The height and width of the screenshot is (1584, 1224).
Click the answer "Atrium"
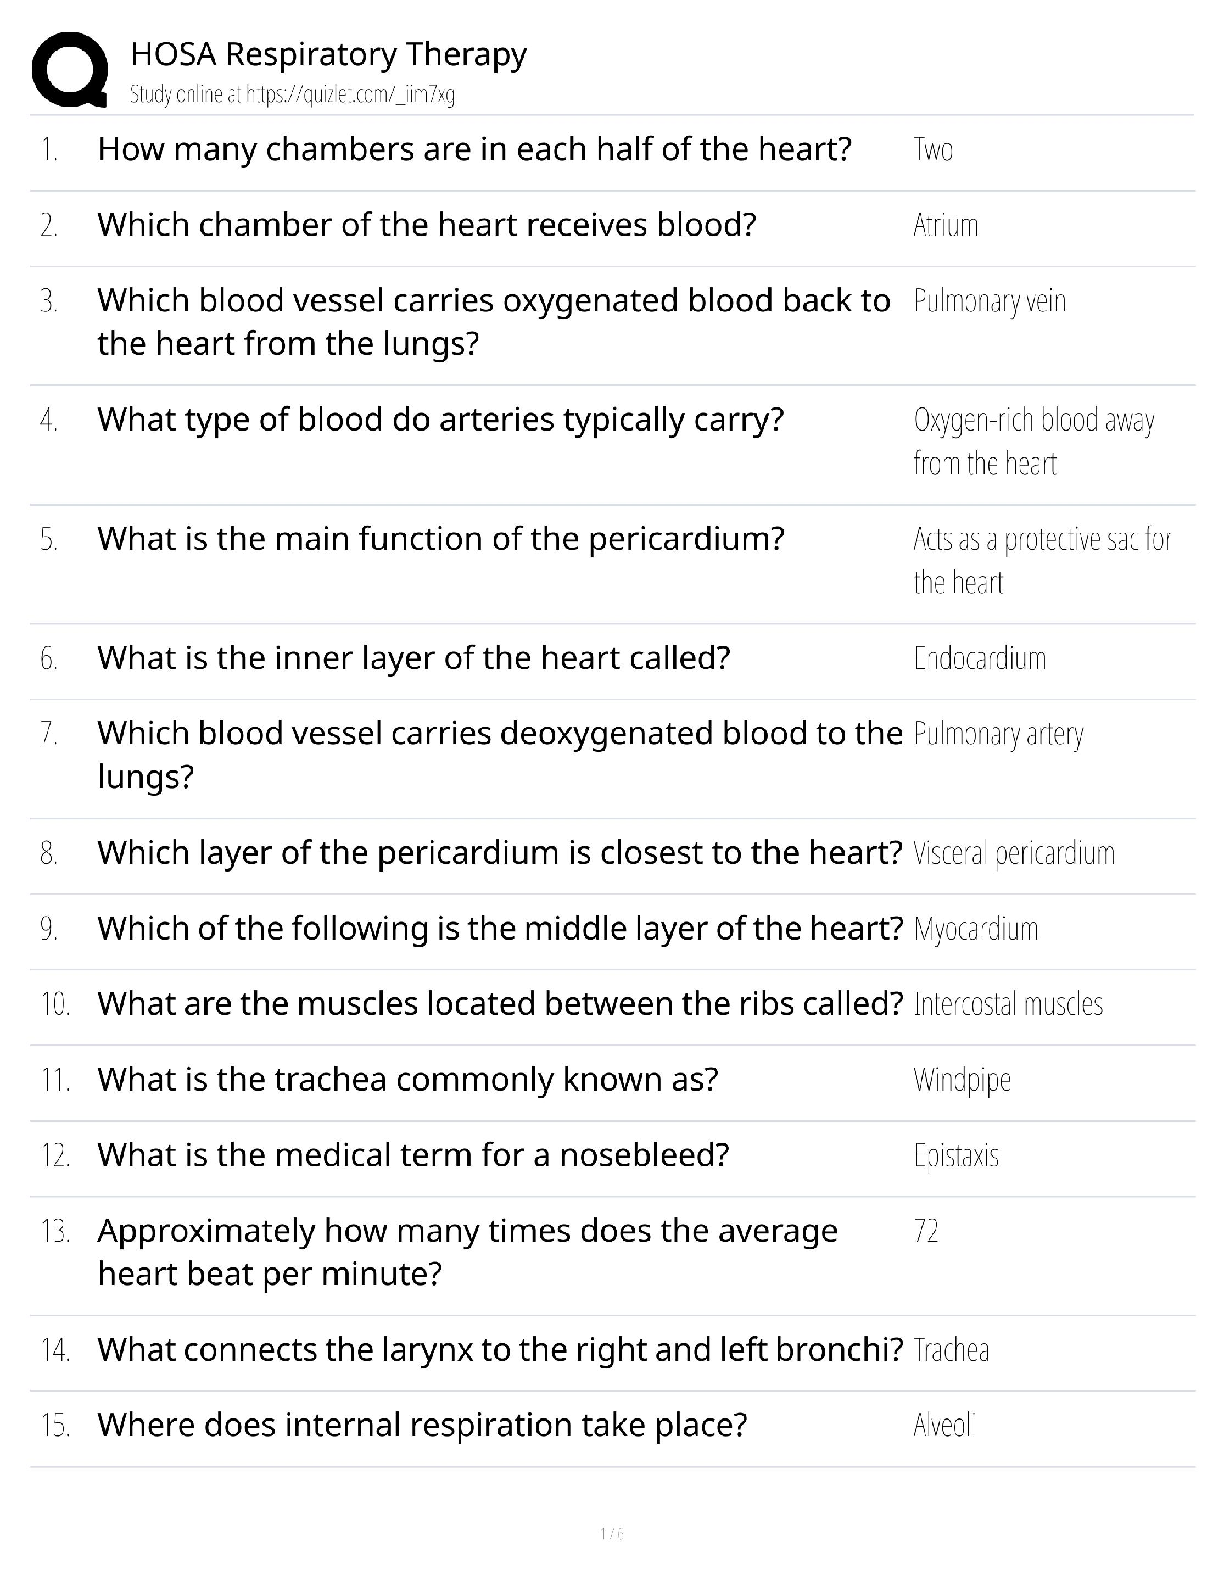click(945, 225)
